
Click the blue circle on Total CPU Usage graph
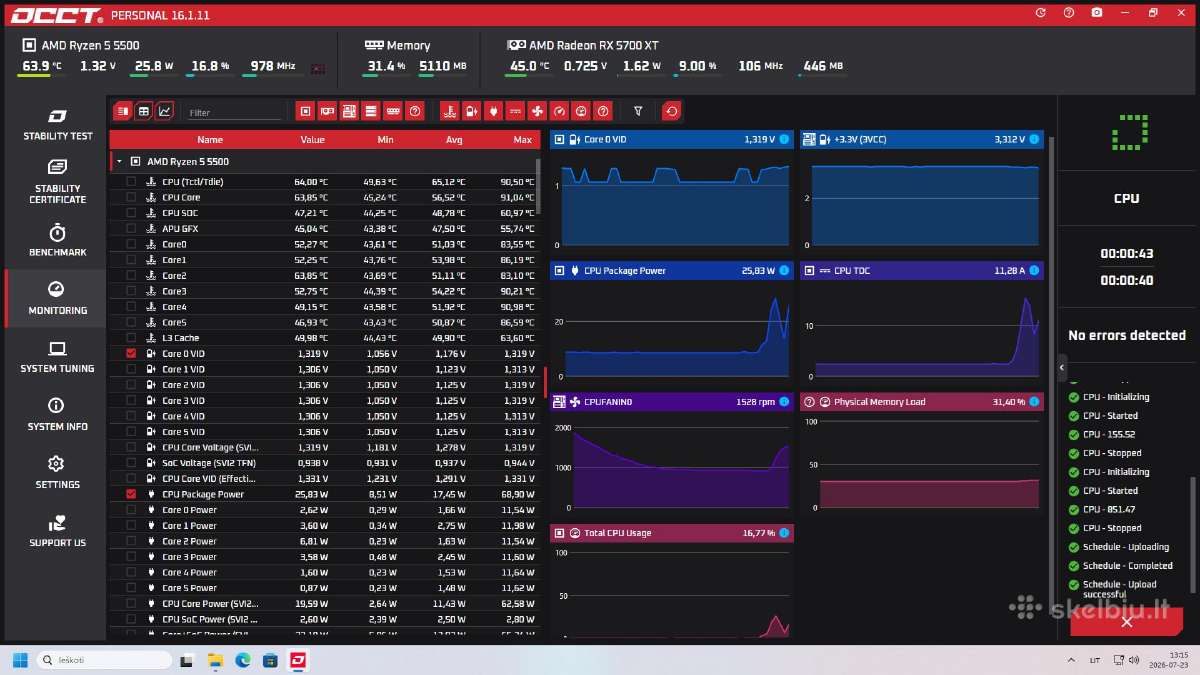784,533
